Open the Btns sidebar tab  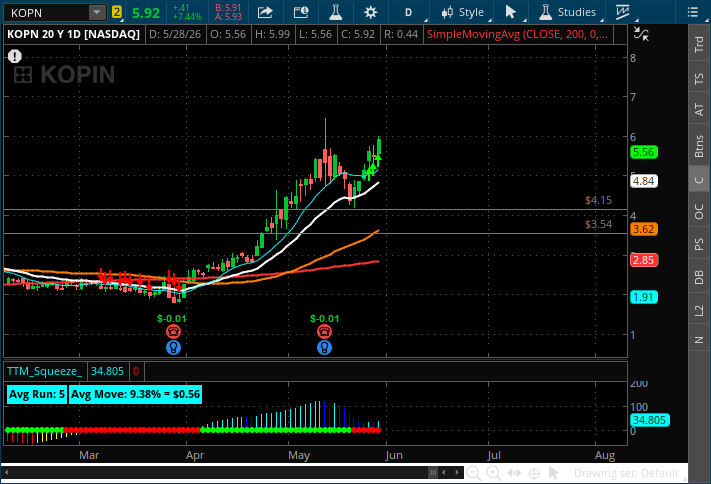tap(699, 146)
